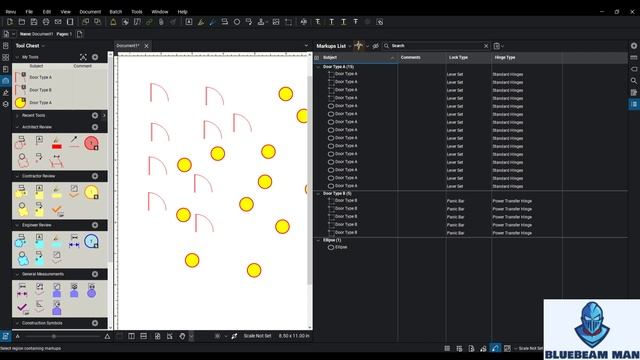Screen dimensions: 640x360
Task: Select Architect Review arrow tool
Action: pos(74,141)
